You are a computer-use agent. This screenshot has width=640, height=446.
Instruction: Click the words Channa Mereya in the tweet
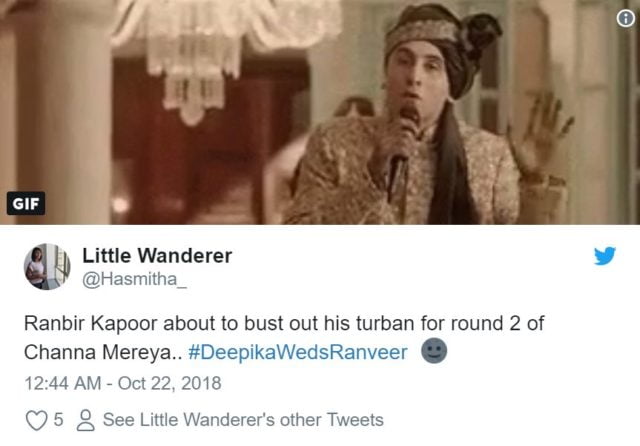pyautogui.click(x=98, y=352)
